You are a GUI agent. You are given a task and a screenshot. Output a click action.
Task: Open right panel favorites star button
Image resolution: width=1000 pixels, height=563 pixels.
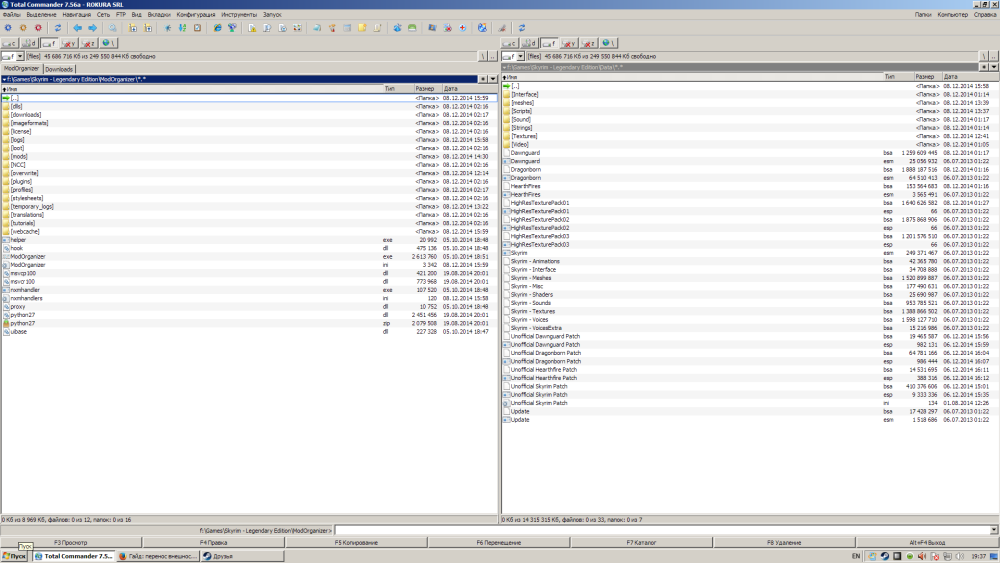click(x=983, y=67)
